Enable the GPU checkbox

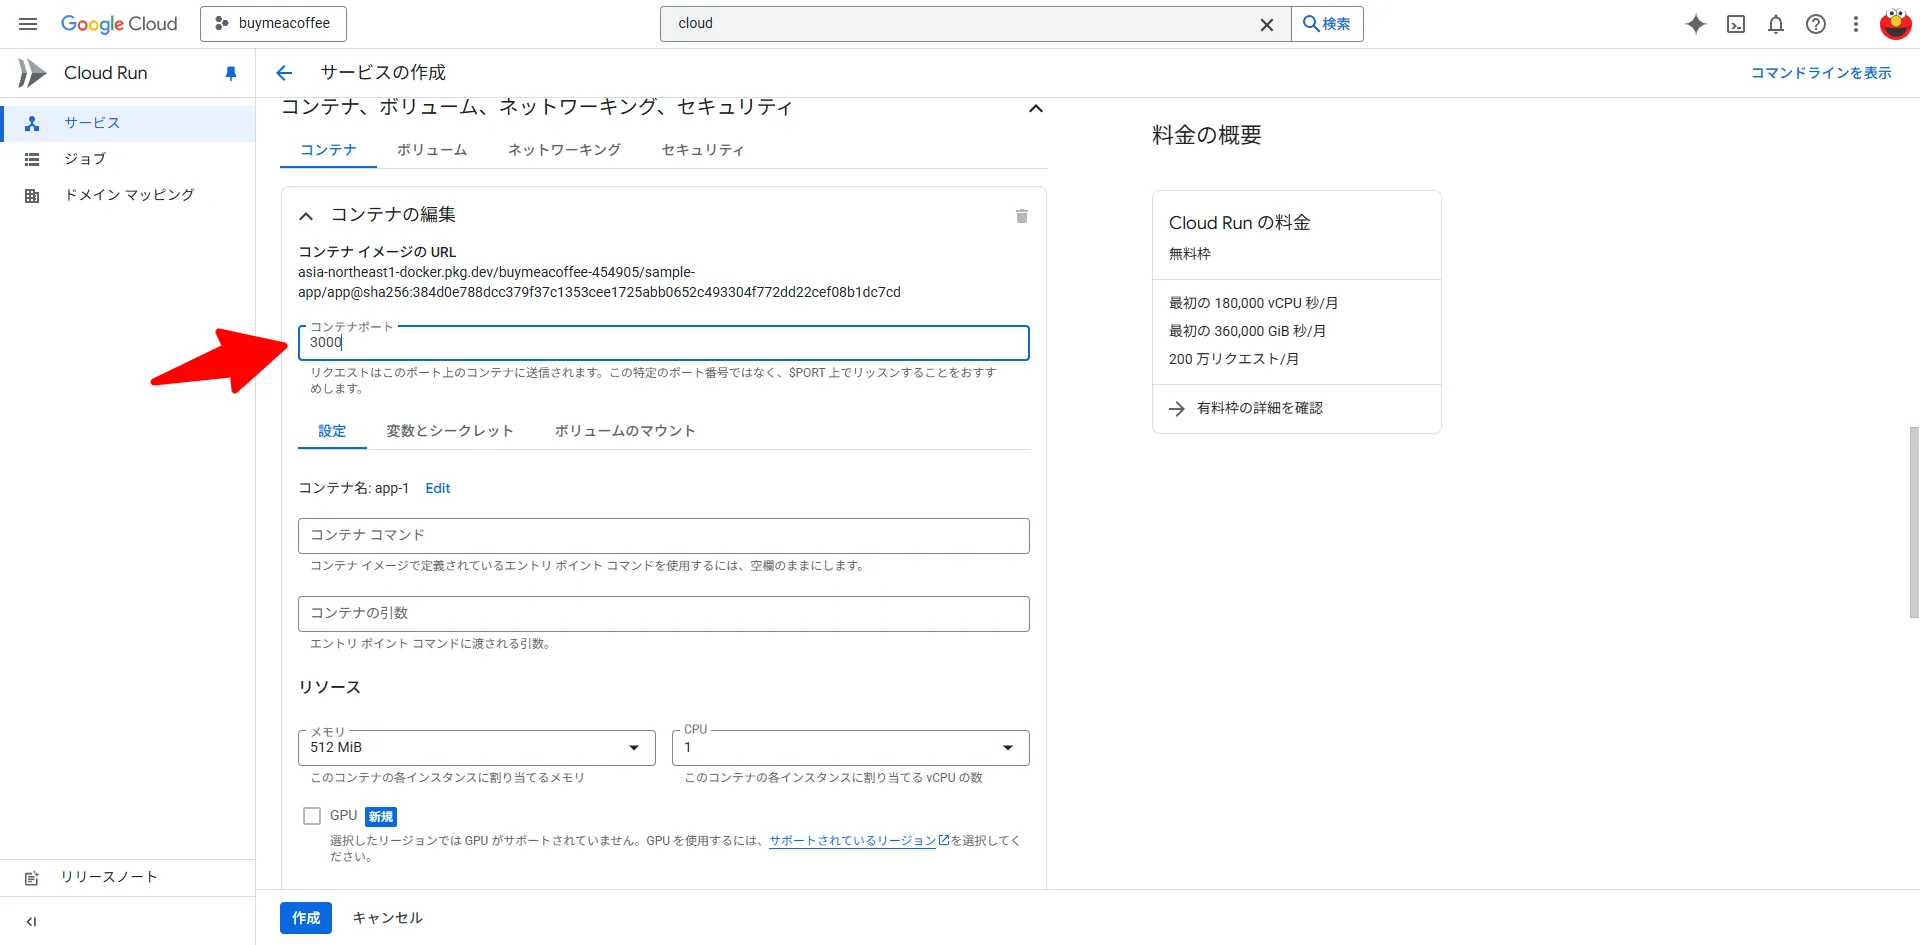click(312, 815)
